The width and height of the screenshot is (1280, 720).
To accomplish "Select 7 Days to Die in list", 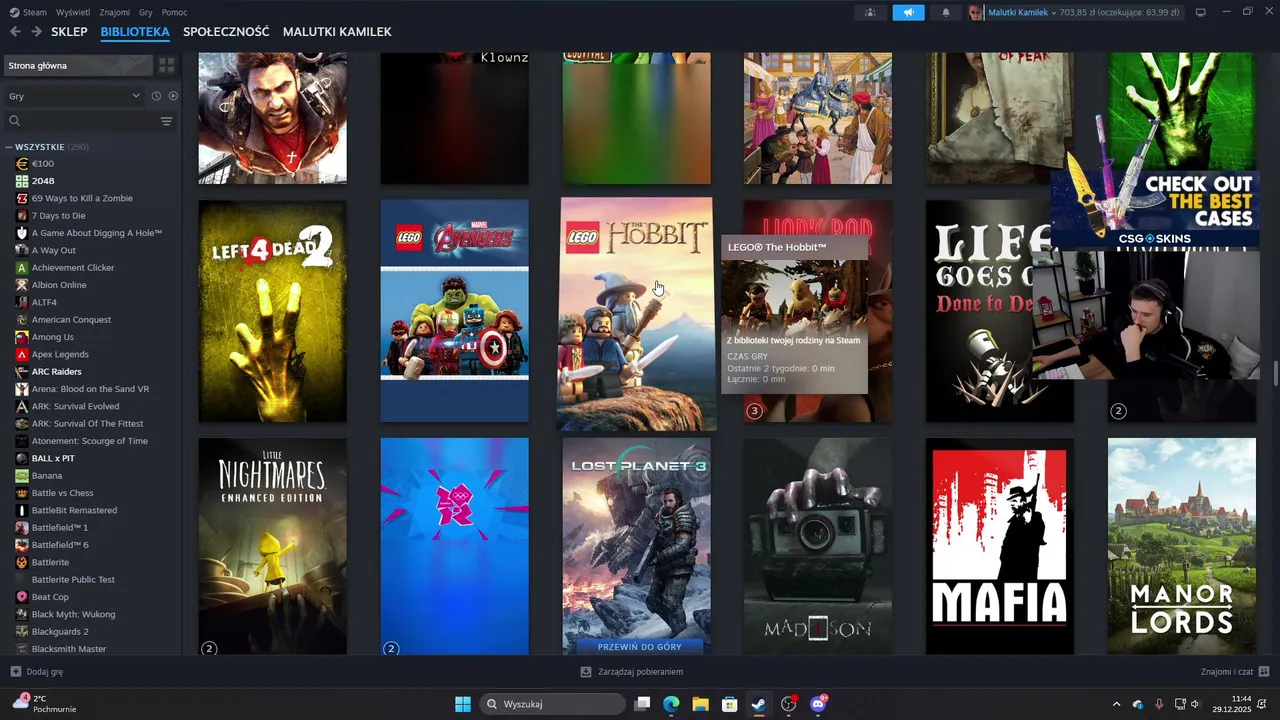I will point(58,215).
